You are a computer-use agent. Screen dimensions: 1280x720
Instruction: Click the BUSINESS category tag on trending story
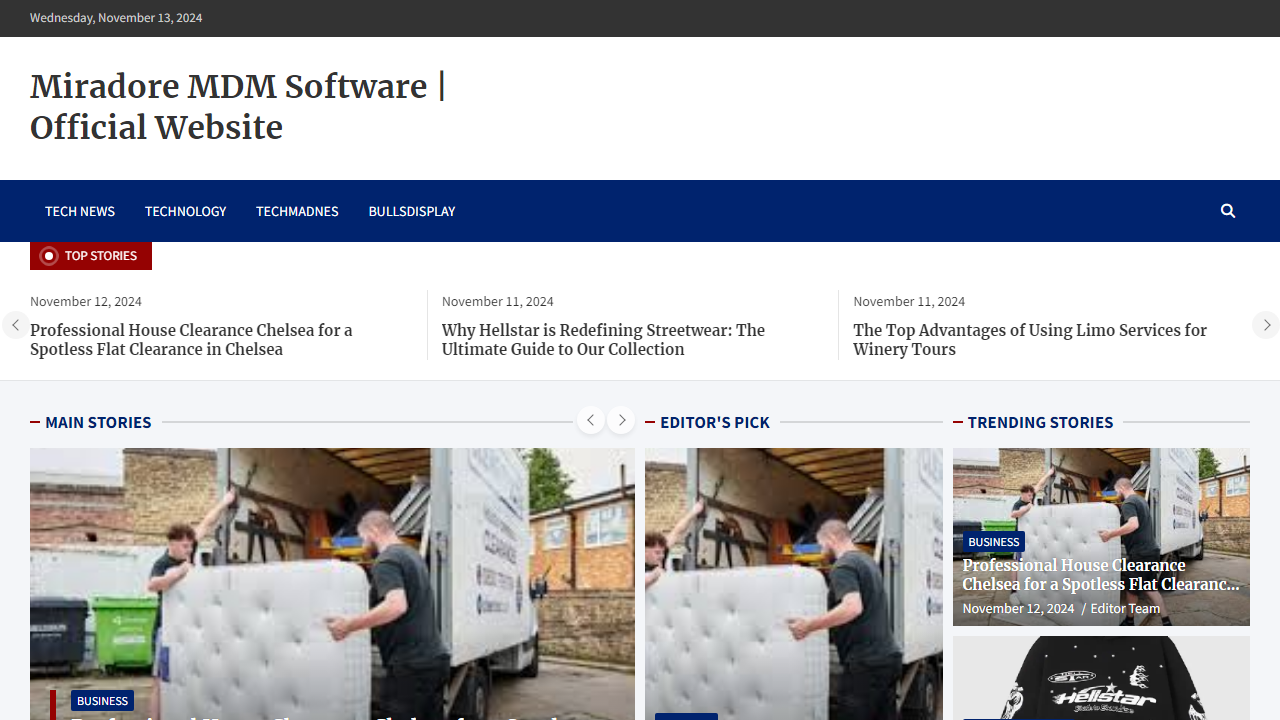pyautogui.click(x=993, y=541)
